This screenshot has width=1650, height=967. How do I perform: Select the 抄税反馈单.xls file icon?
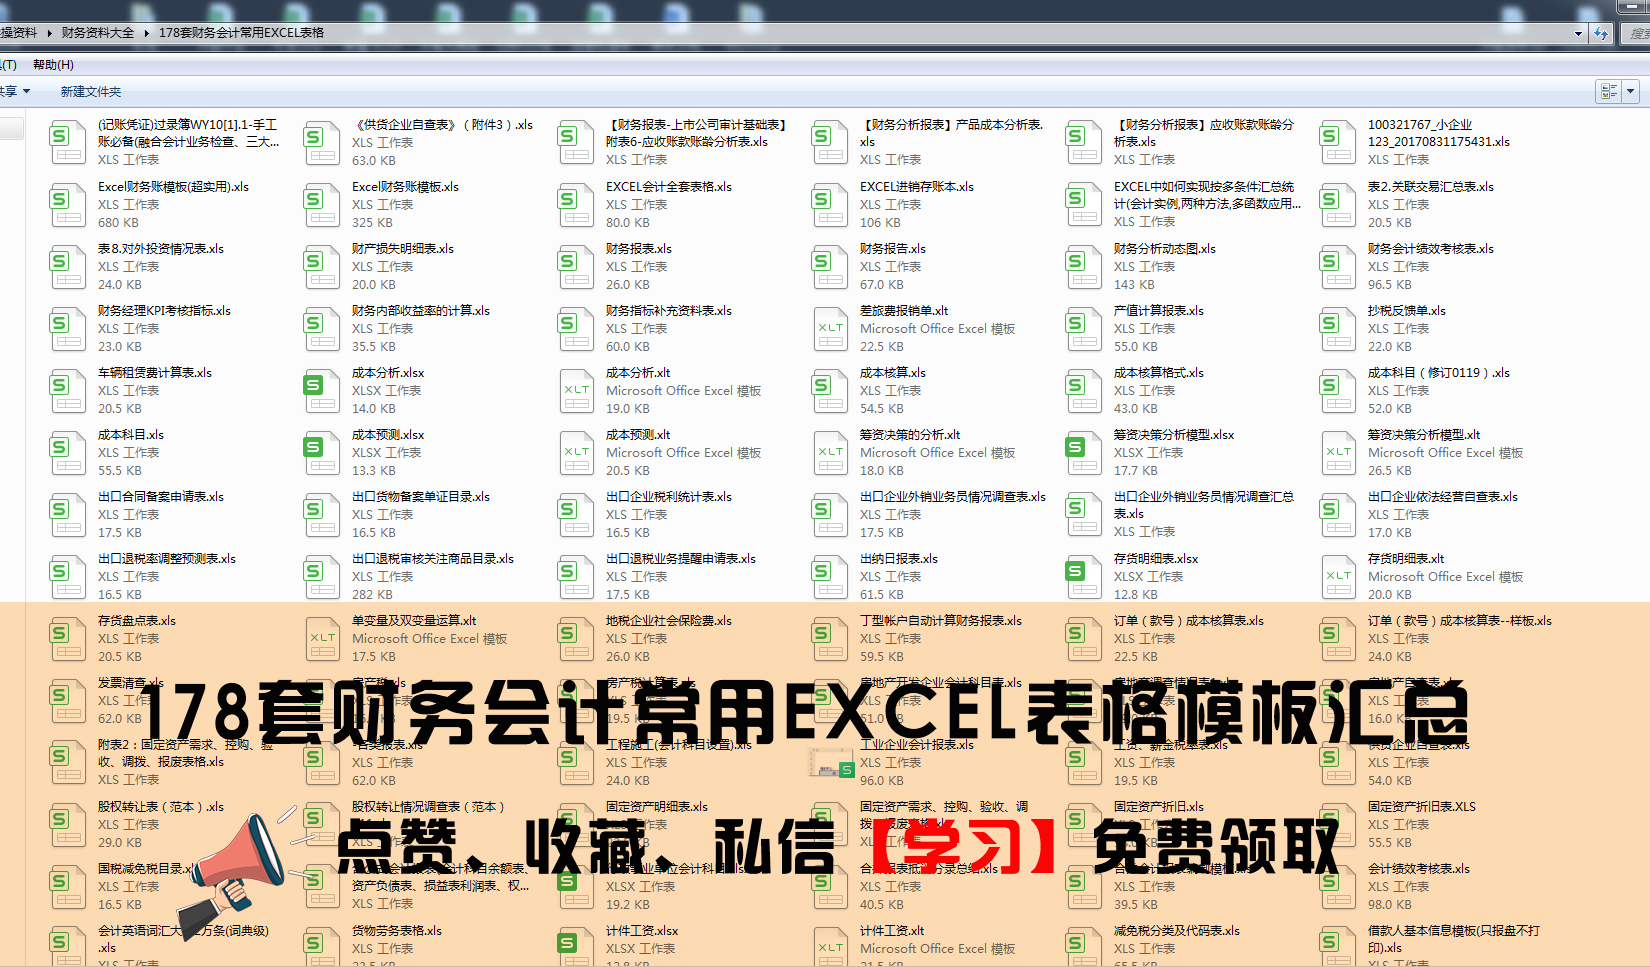click(1337, 330)
